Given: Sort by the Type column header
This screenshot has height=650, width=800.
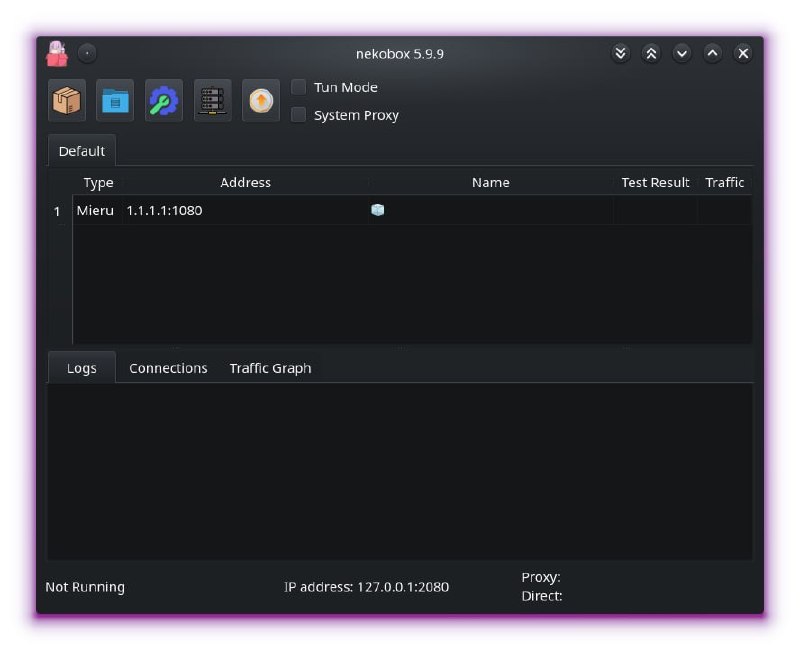Looking at the screenshot, I should tap(98, 183).
